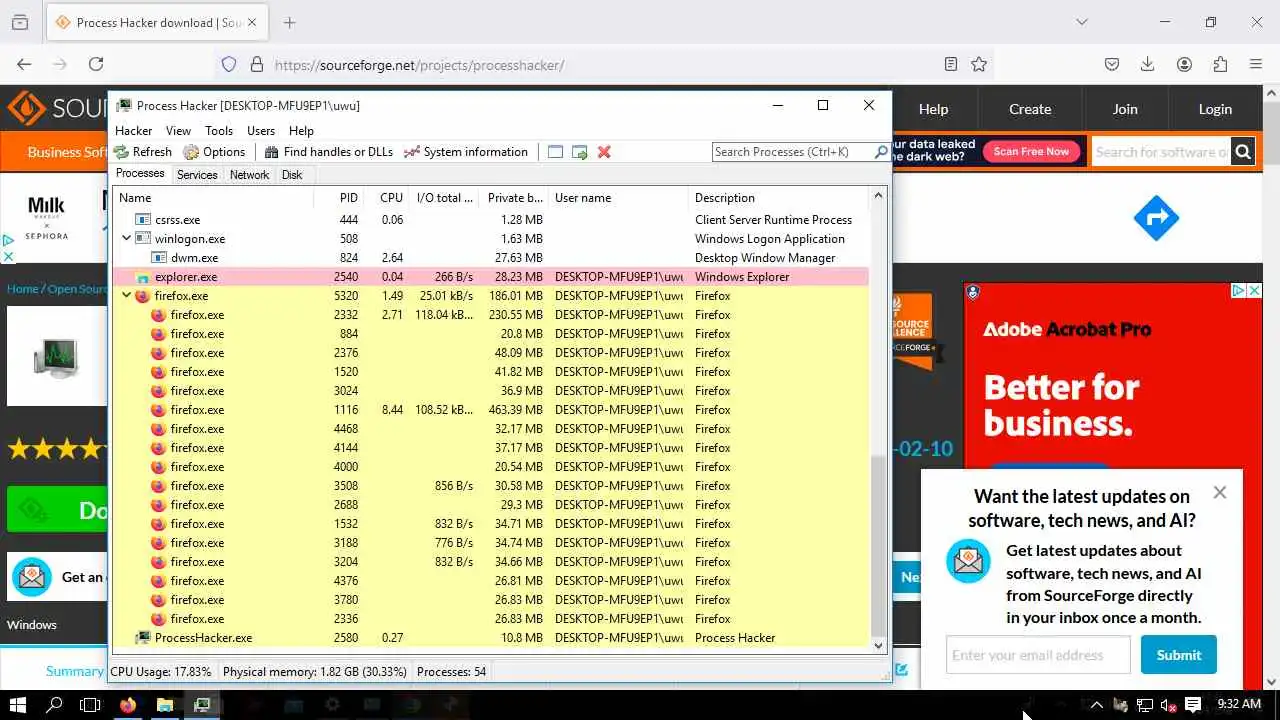1280x720 pixels.
Task: Open Process Hacker's Help menu
Action: (301, 131)
